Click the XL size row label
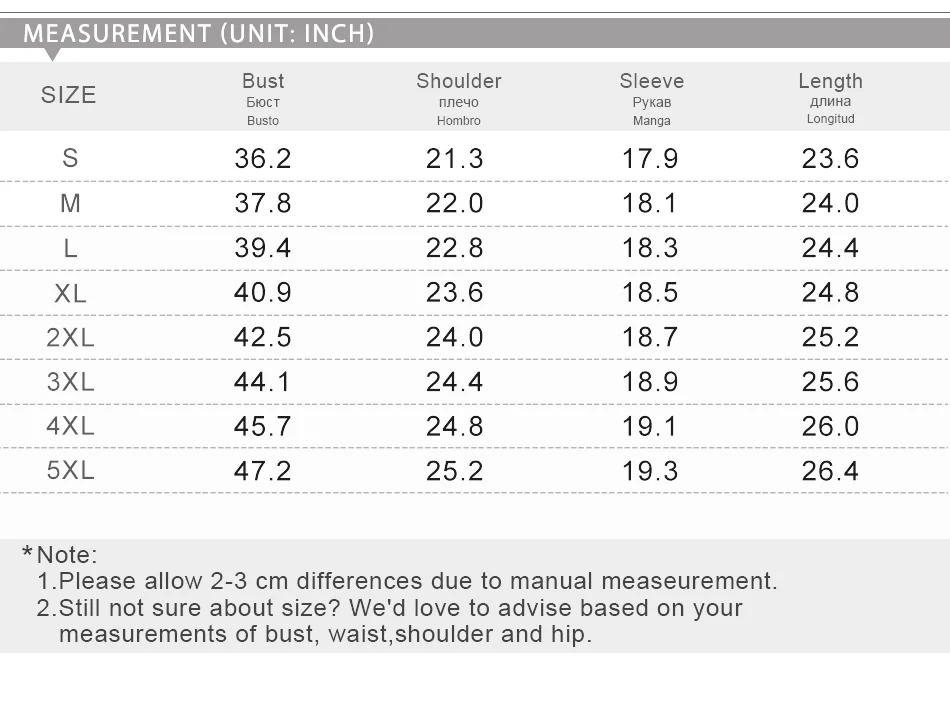950x713 pixels. [70, 294]
